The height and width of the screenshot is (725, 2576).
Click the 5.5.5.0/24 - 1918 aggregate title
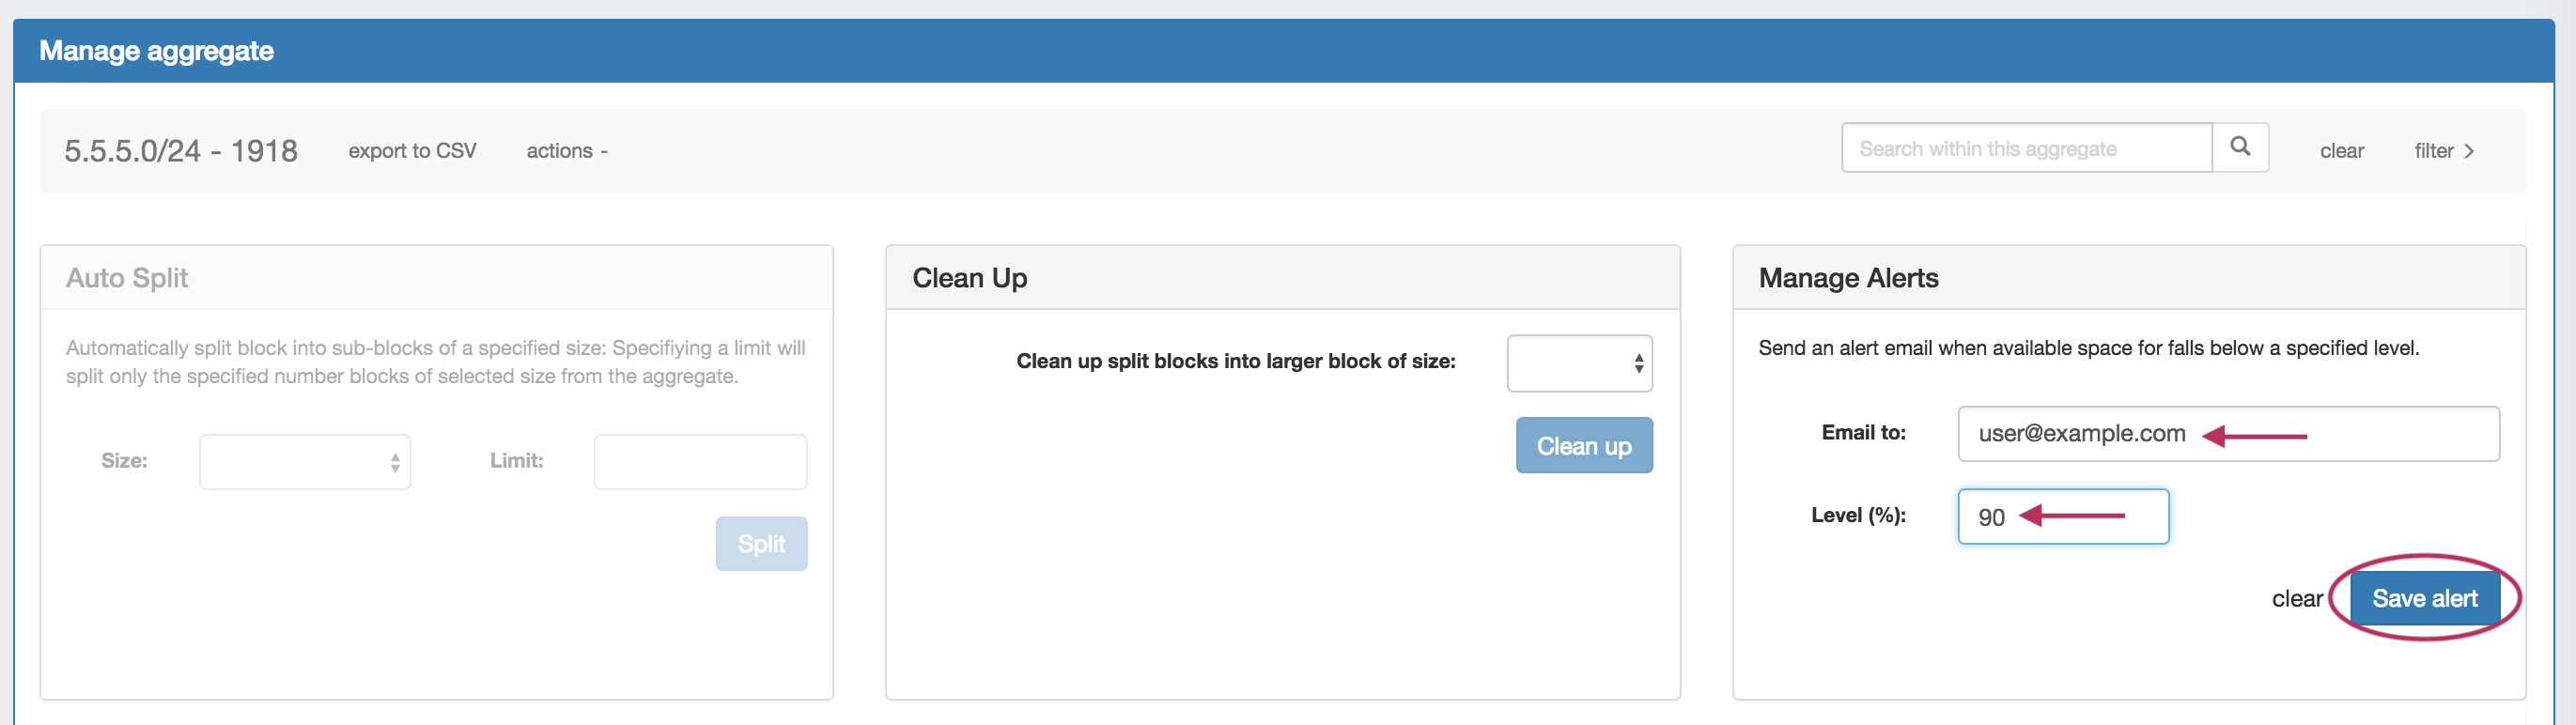click(x=181, y=151)
